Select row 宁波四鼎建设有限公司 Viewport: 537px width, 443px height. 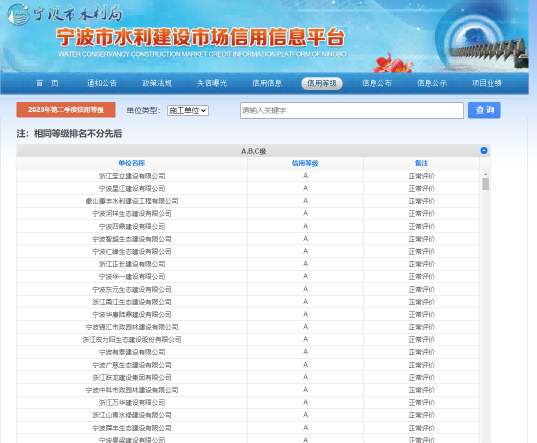[248, 226]
